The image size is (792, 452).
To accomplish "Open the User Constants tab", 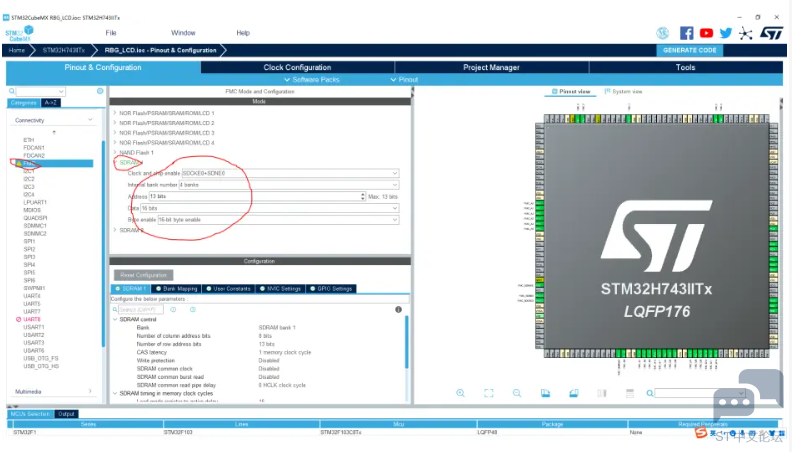I will [x=228, y=289].
